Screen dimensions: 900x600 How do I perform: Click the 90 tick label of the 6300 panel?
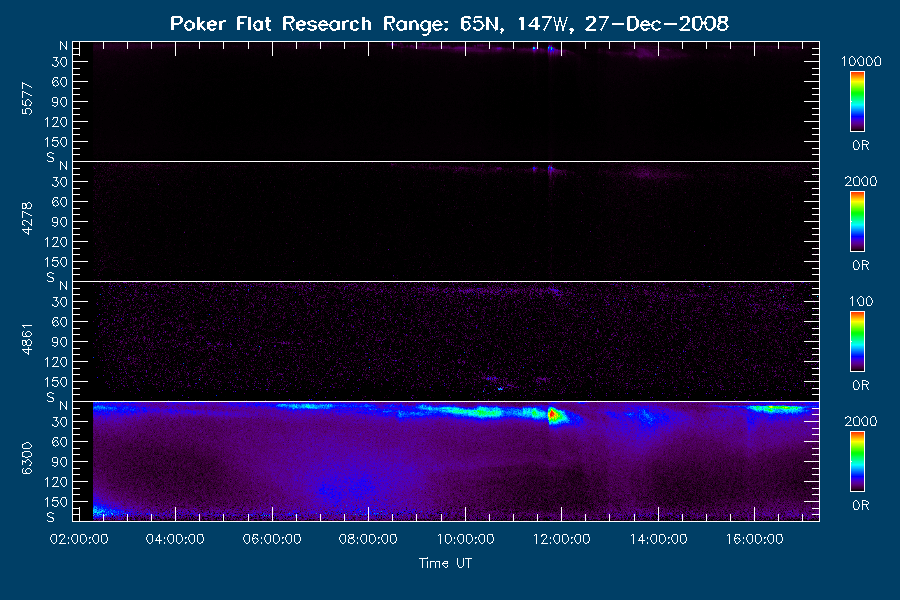click(x=59, y=462)
